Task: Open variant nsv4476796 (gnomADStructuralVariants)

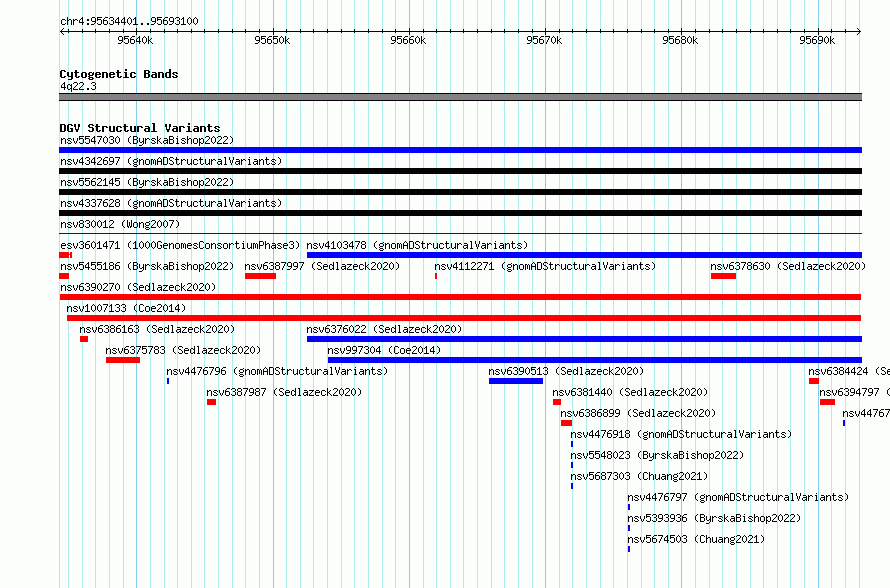Action: click(x=277, y=371)
